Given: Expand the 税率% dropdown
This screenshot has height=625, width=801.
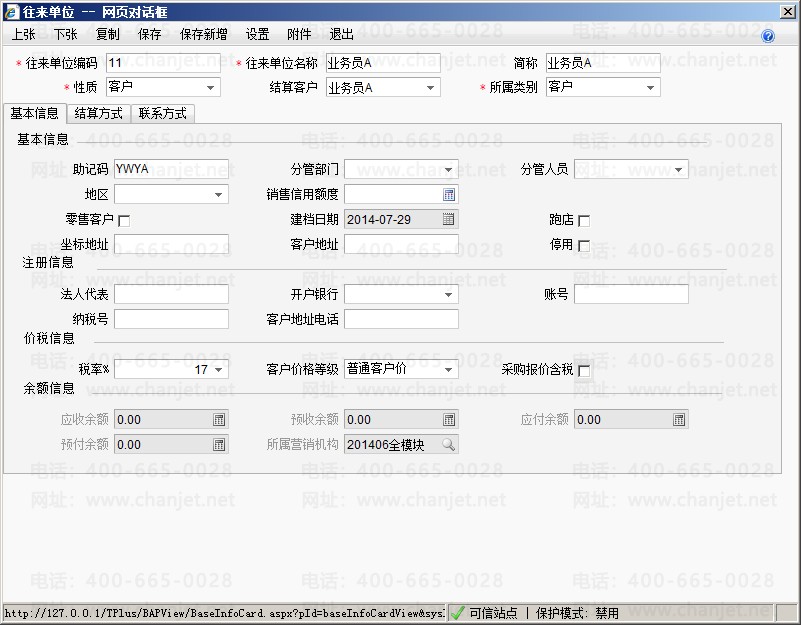Looking at the screenshot, I should click(218, 369).
